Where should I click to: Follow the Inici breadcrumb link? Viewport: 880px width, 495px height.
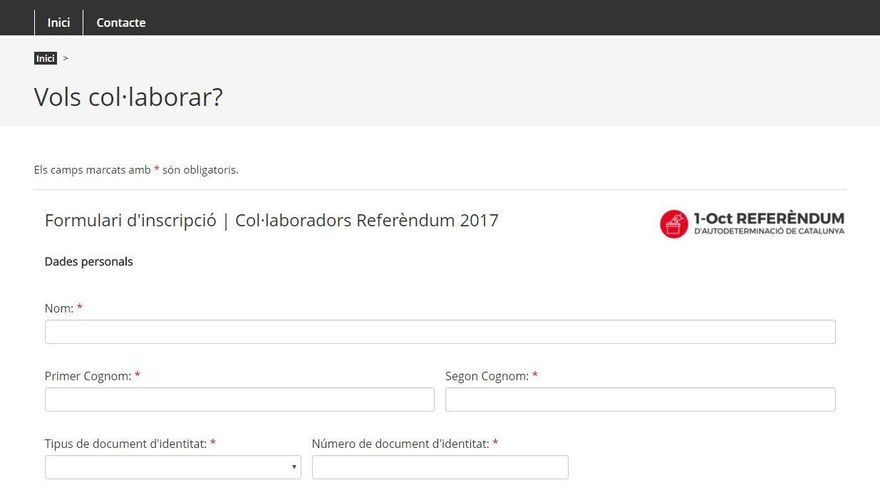coord(45,59)
